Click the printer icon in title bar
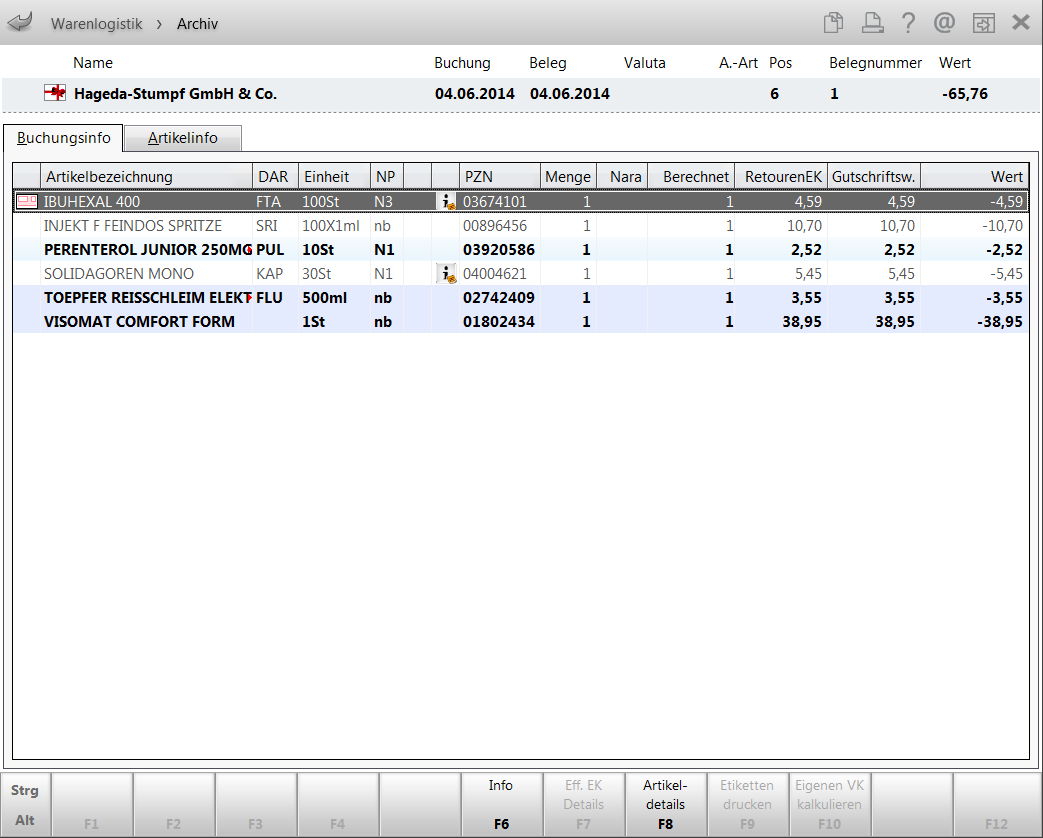Viewport: 1043px width, 838px height. 872,23
